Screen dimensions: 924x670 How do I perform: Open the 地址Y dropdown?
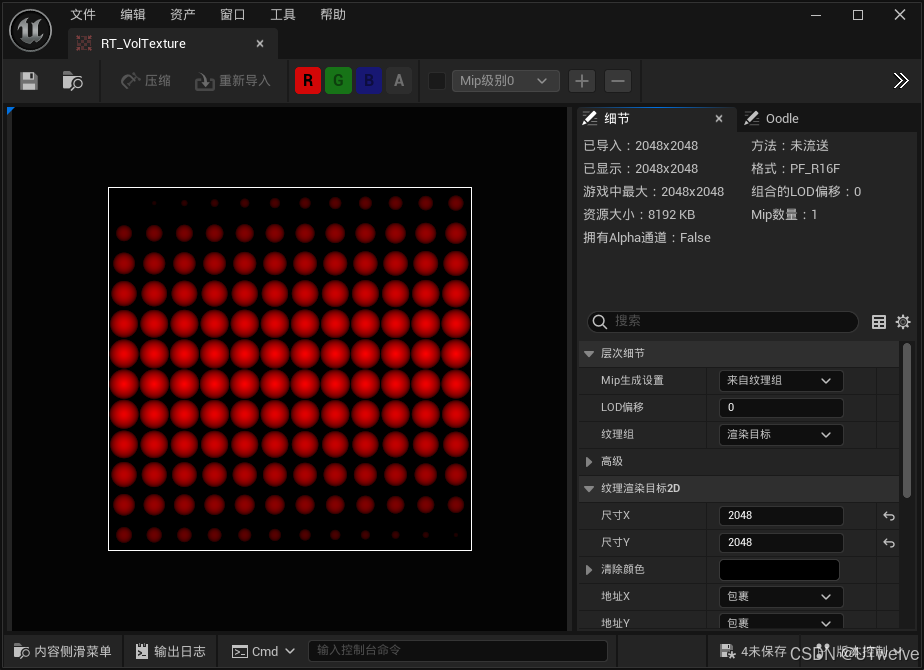781,622
